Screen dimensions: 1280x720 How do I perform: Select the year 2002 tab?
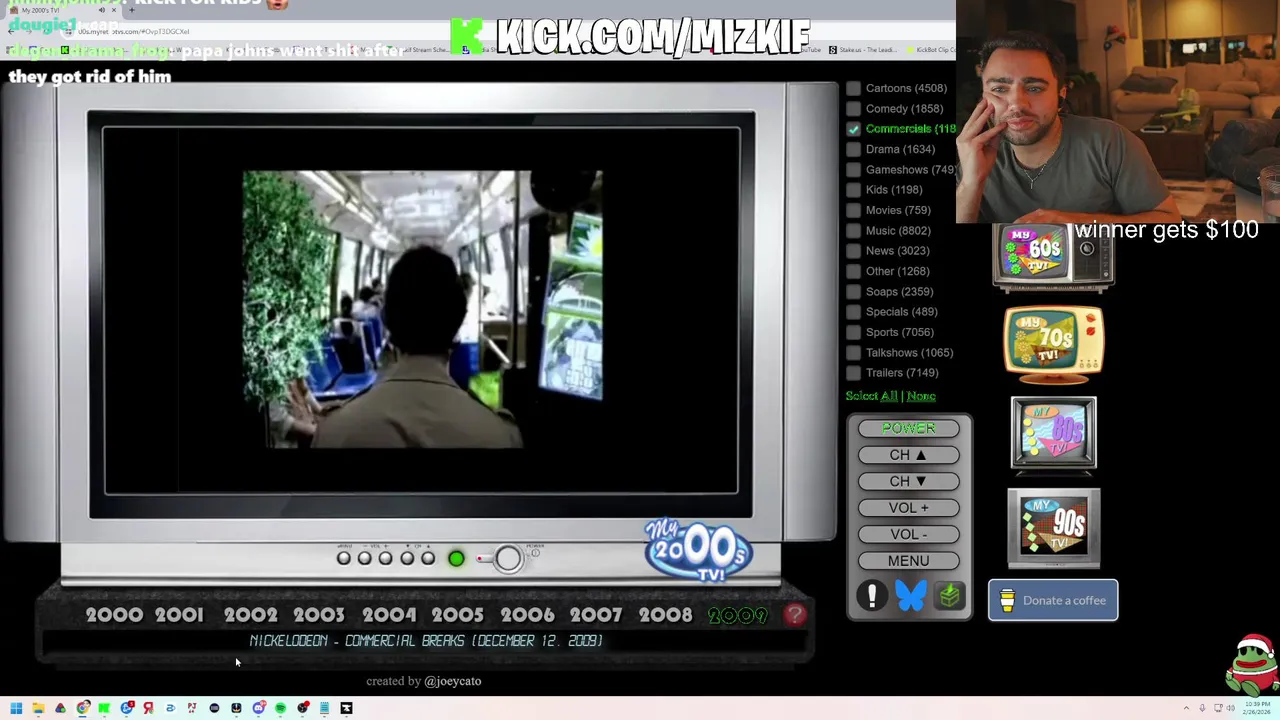click(251, 616)
